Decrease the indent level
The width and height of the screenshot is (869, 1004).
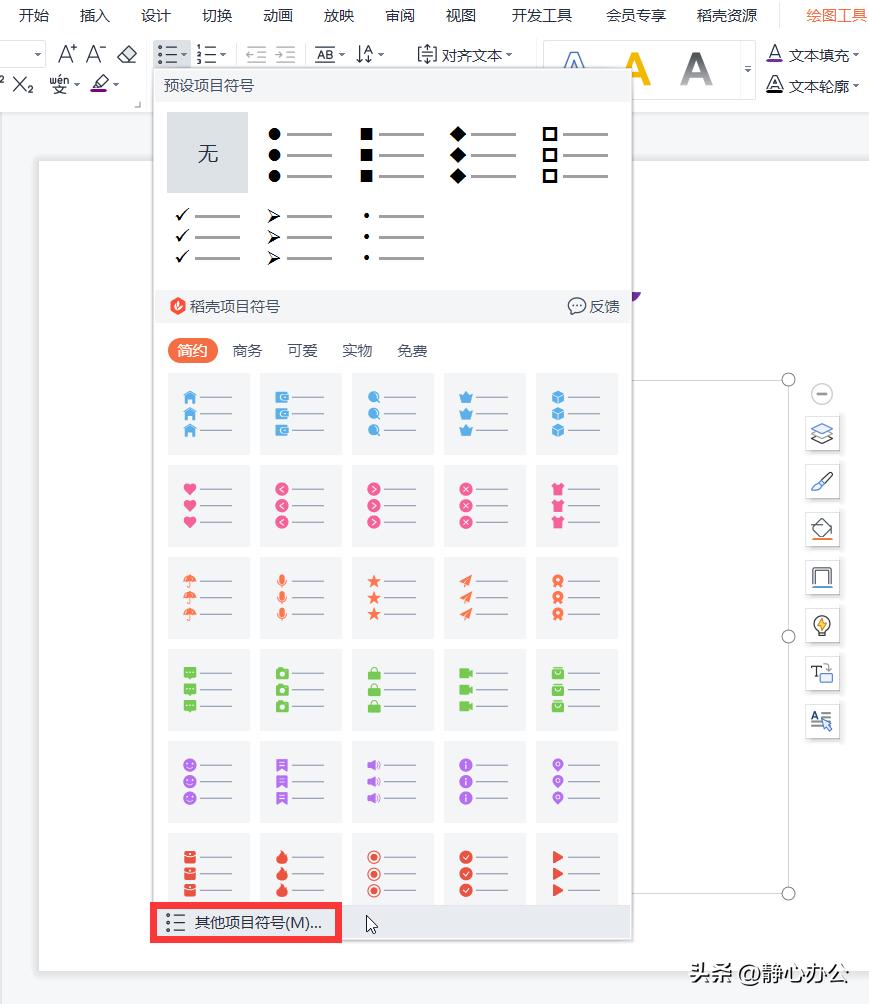(x=256, y=55)
